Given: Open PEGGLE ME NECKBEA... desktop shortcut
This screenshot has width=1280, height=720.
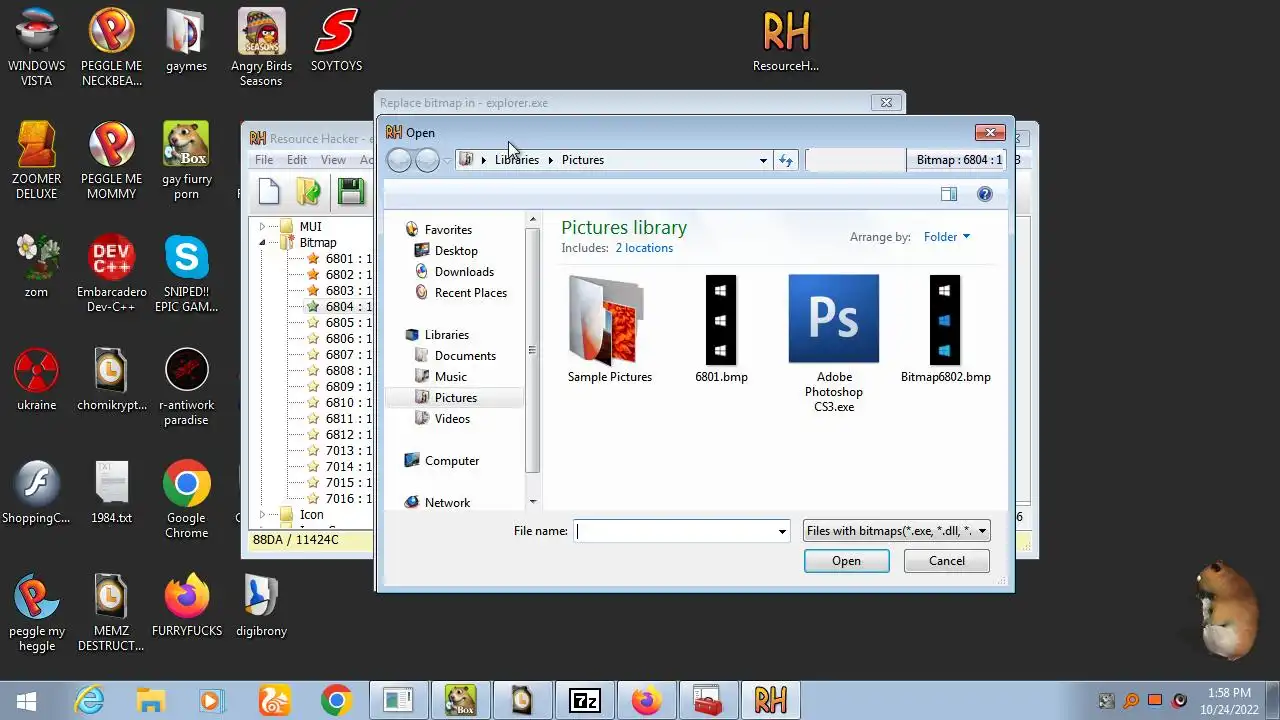Looking at the screenshot, I should point(111,47).
